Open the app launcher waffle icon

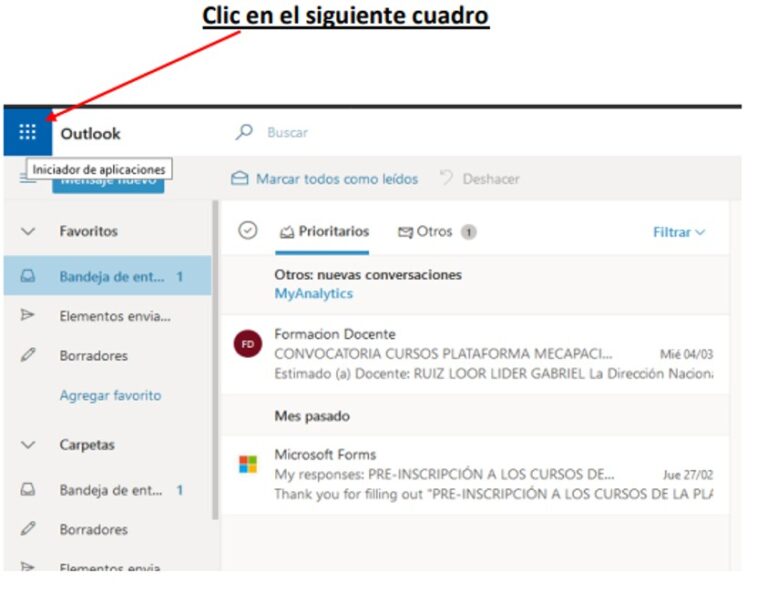(x=27, y=132)
